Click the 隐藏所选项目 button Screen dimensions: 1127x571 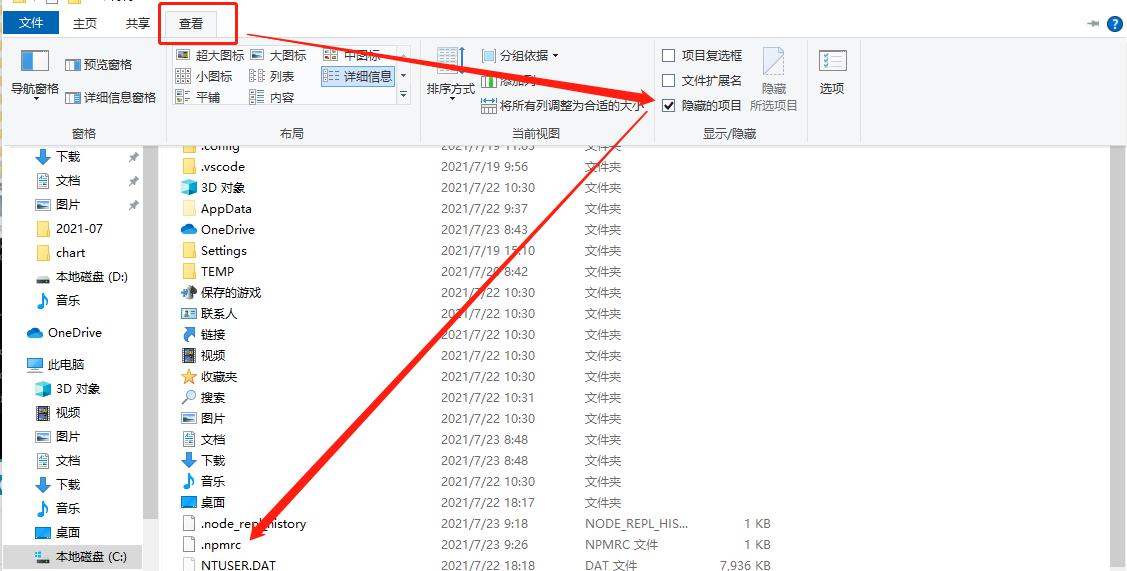774,79
